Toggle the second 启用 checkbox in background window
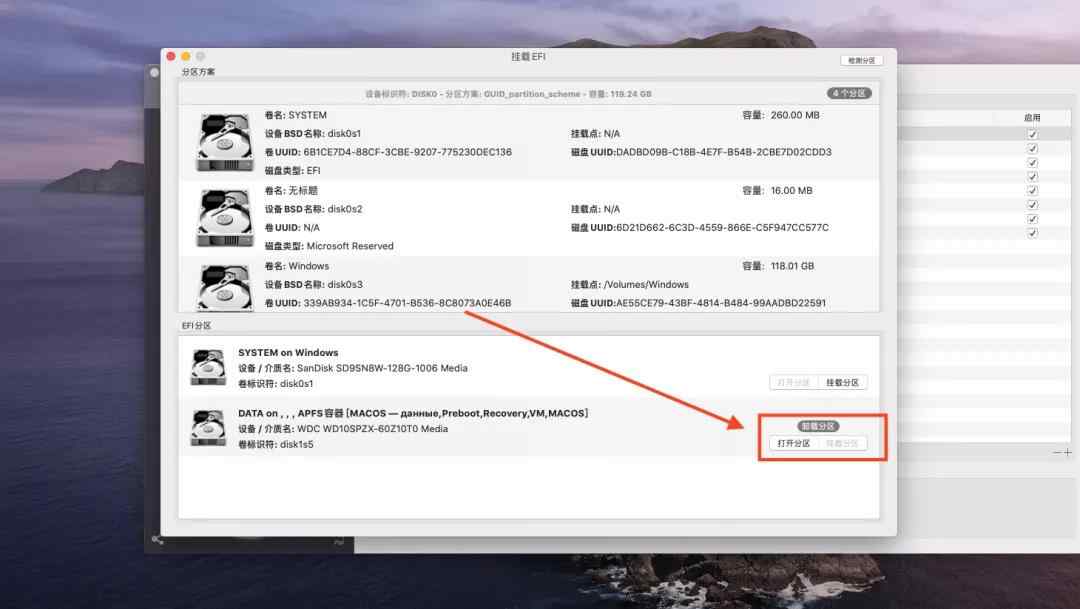1080x609 pixels. click(x=1032, y=148)
